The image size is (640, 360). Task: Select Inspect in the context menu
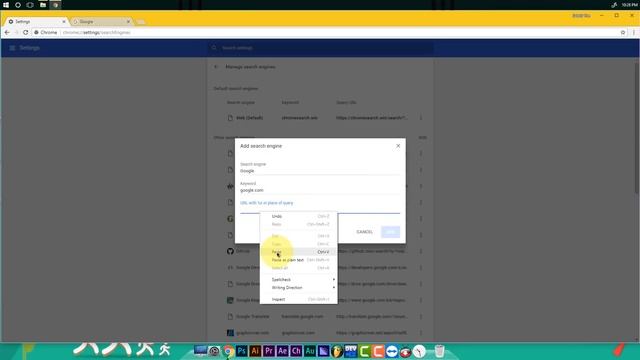[298, 300]
